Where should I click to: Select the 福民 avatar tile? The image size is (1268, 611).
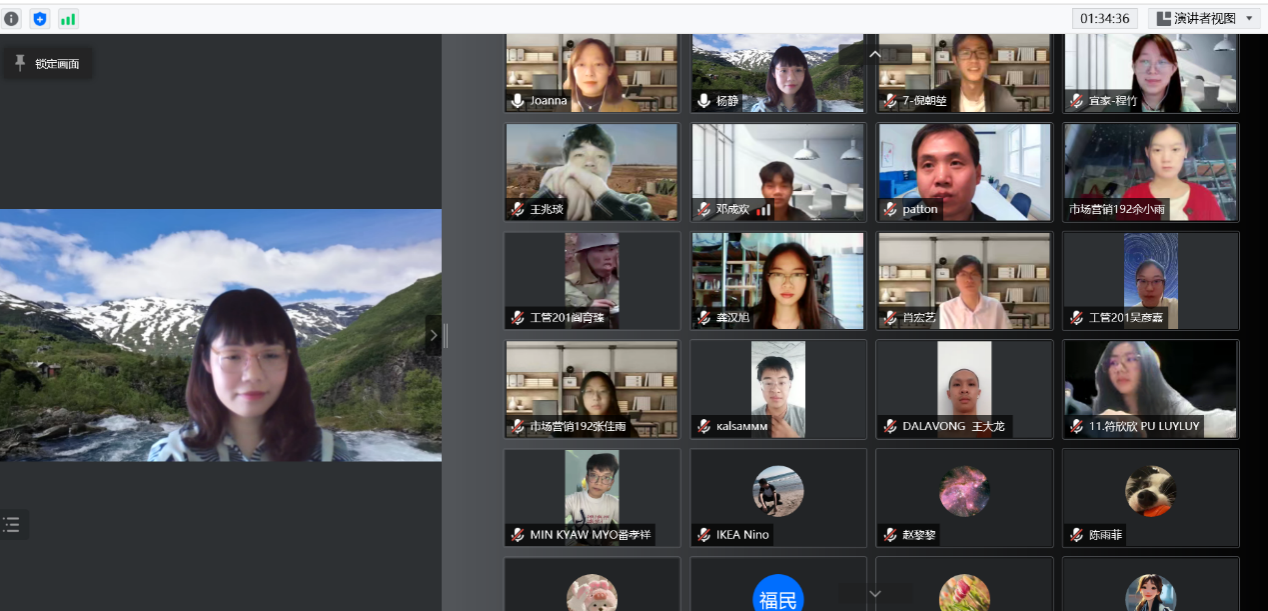778,596
